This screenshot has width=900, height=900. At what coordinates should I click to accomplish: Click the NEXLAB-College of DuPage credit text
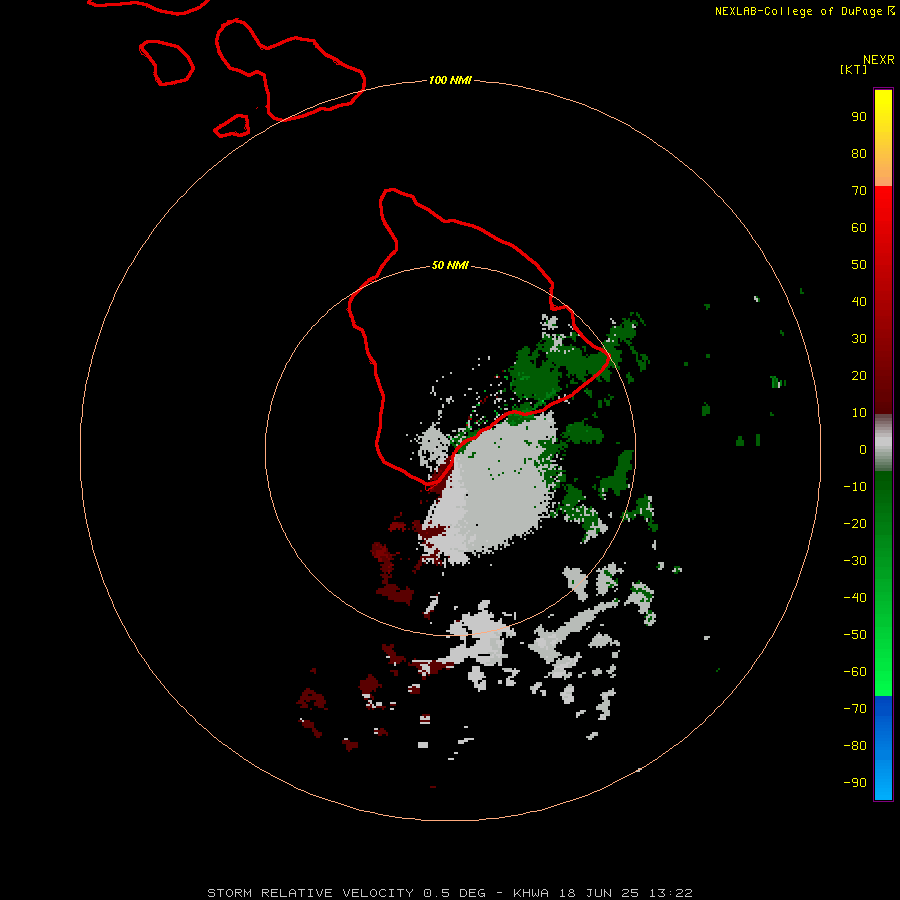pos(805,11)
